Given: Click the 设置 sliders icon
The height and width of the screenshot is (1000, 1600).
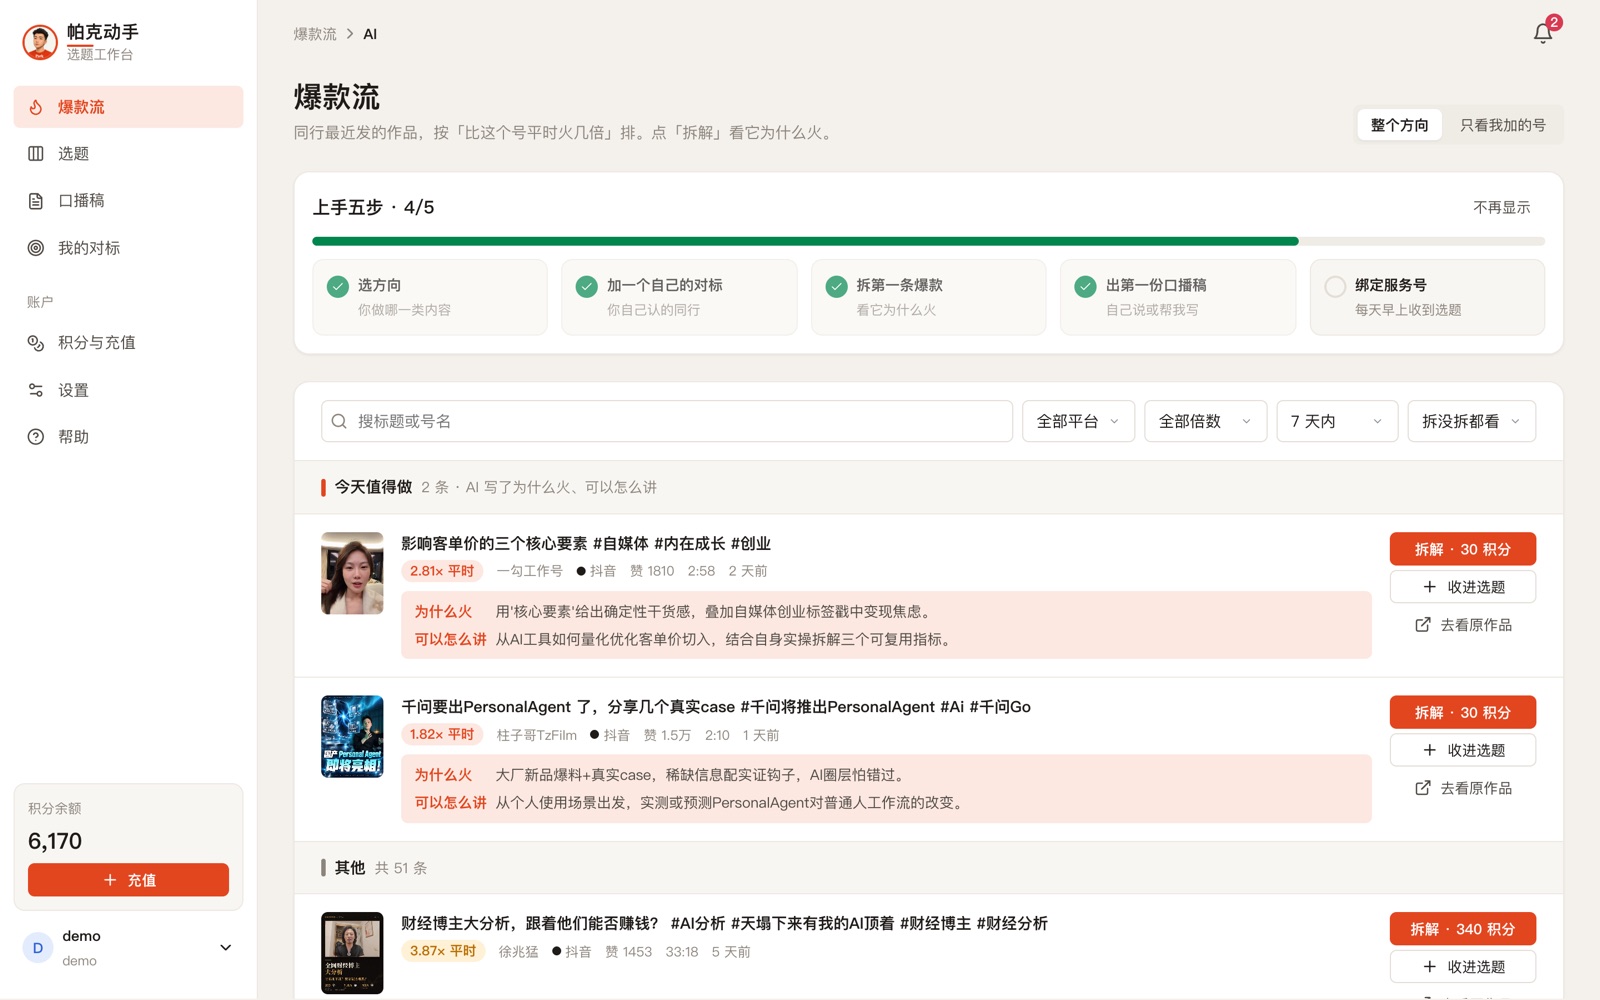Looking at the screenshot, I should (x=36, y=390).
